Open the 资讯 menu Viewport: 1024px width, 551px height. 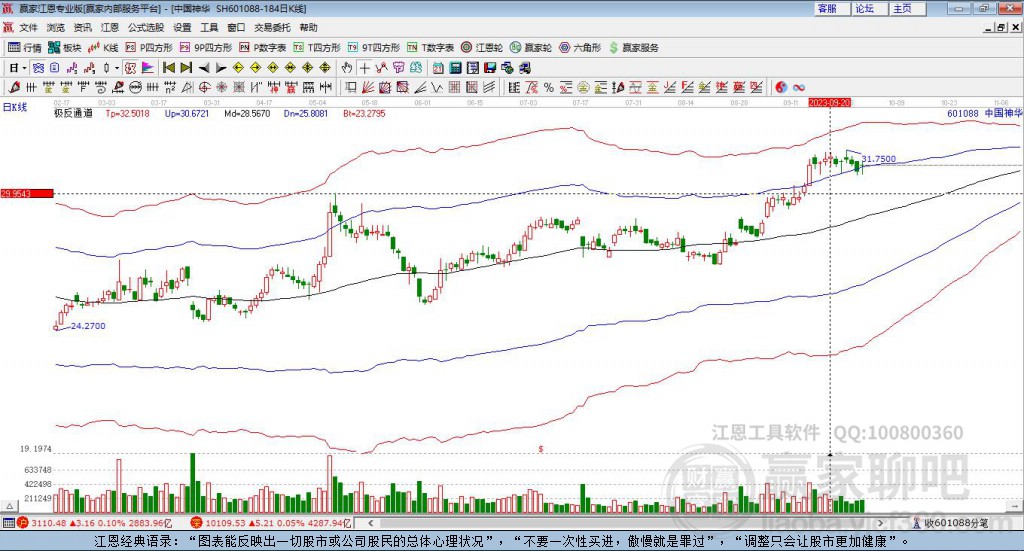(x=82, y=27)
